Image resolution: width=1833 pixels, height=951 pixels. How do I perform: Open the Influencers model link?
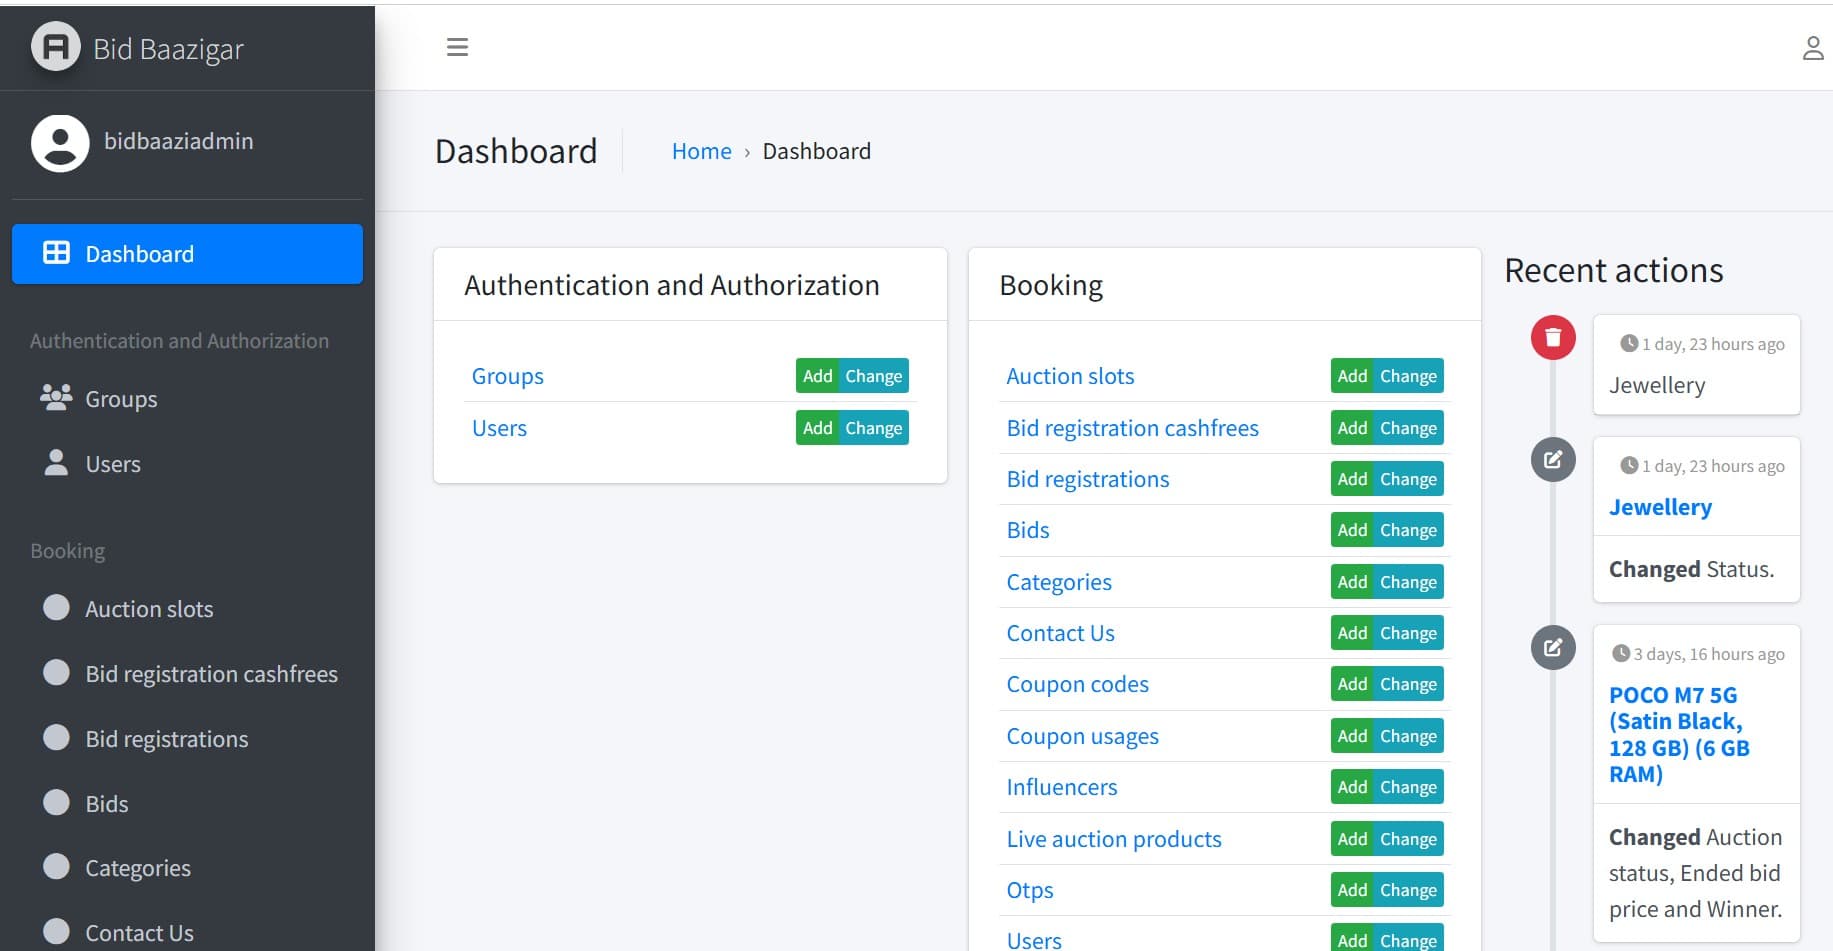(x=1061, y=787)
